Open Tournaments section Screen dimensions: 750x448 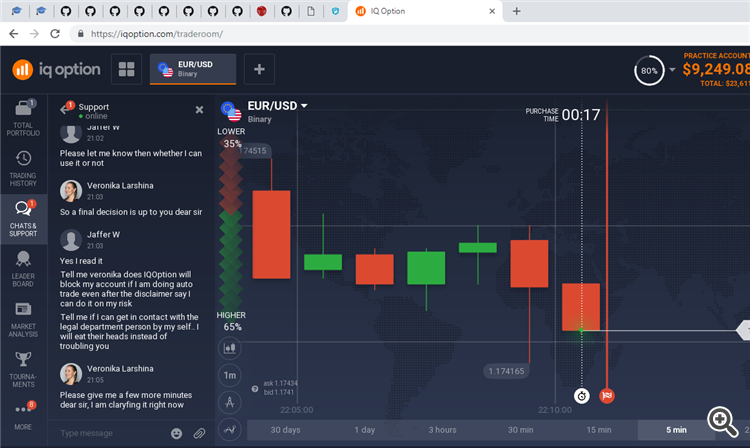pos(23,370)
